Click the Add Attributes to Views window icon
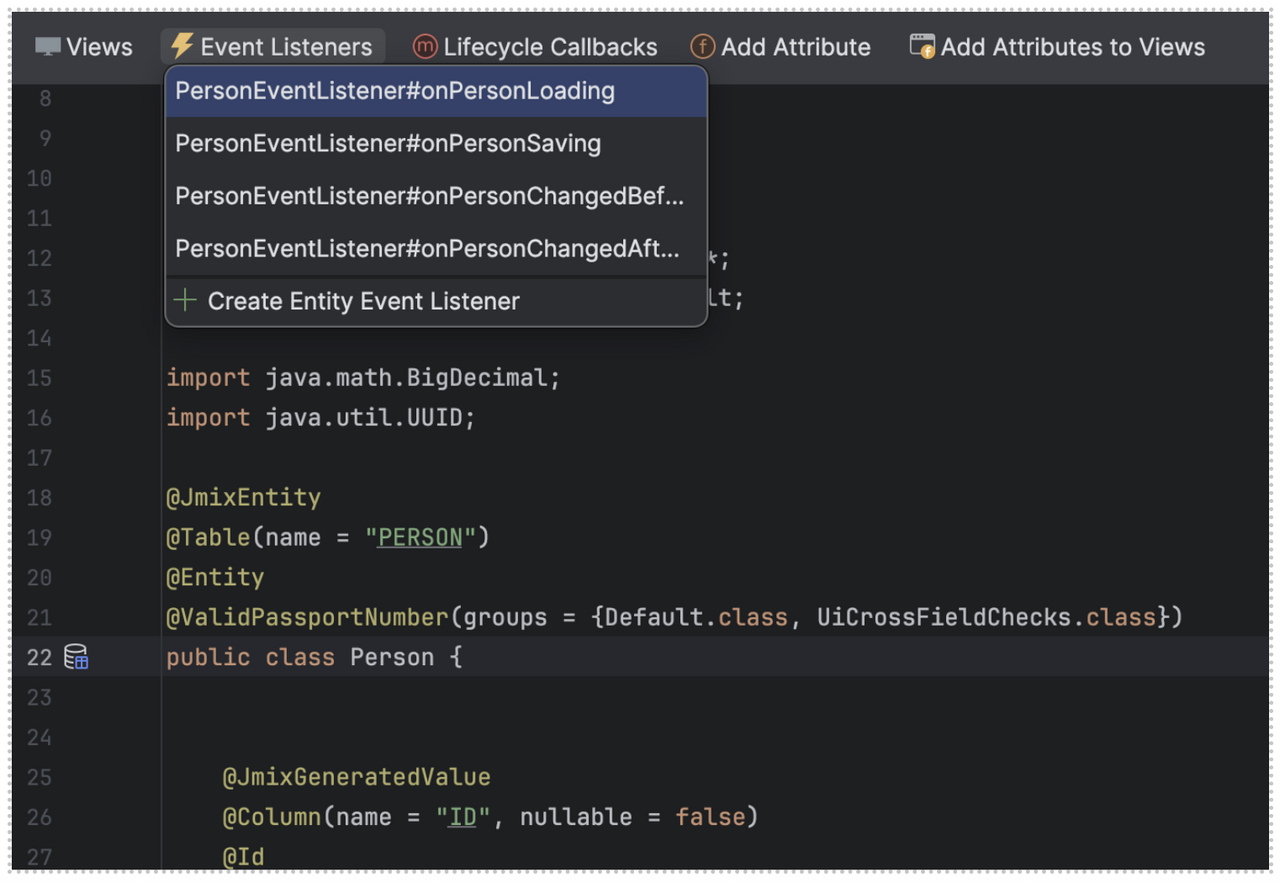The image size is (1280, 883). coord(921,45)
